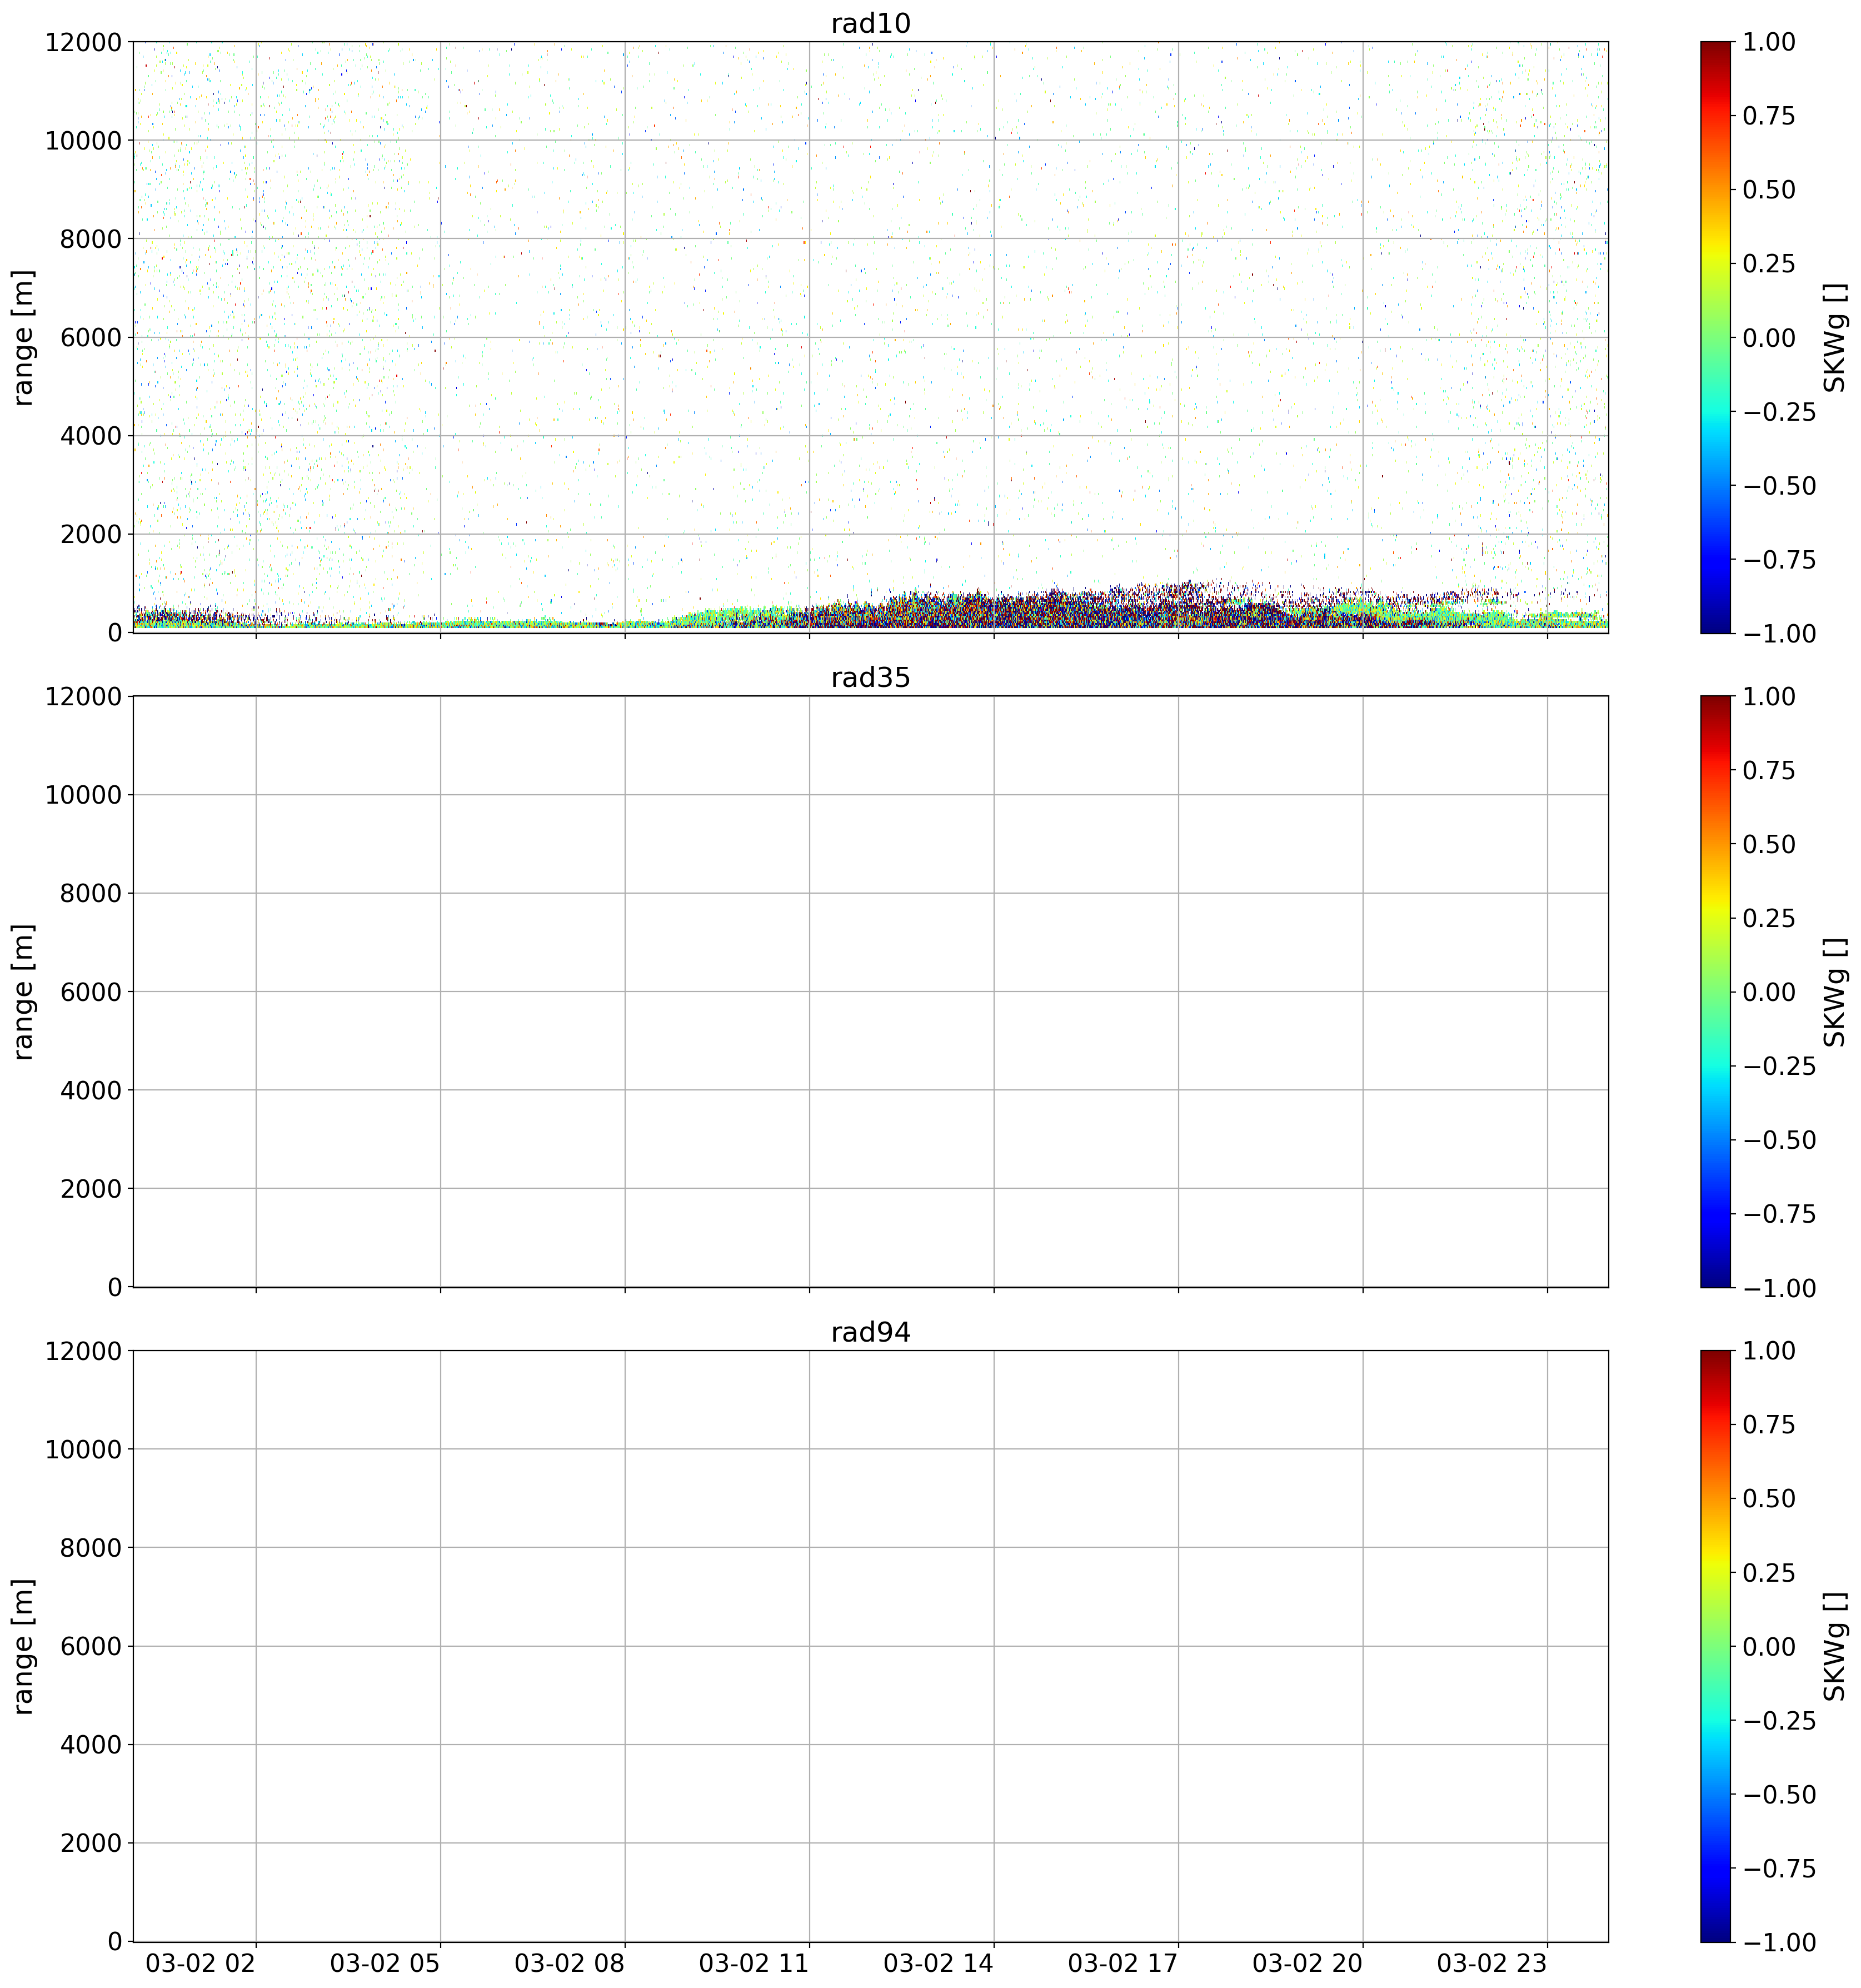Click the 4000 range tick of rad10 plot

coord(91,436)
